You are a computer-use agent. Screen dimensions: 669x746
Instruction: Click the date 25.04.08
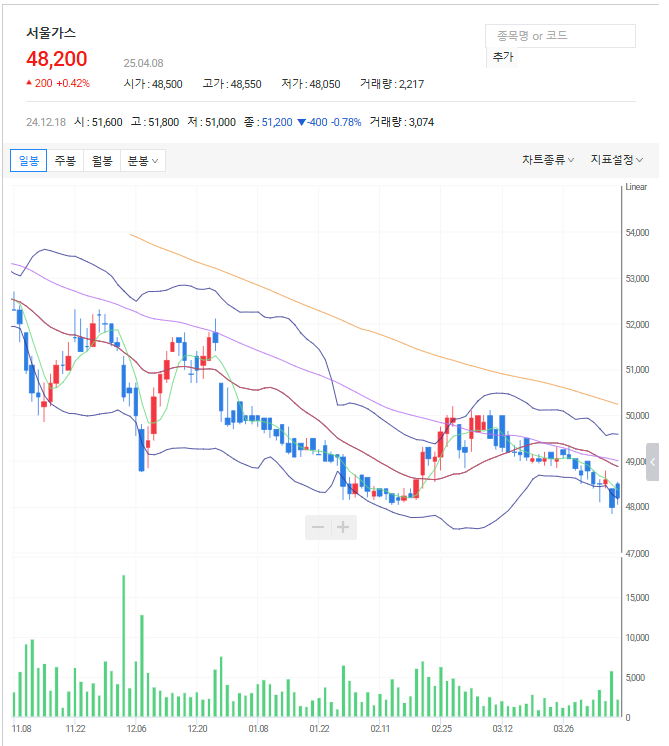[x=143, y=63]
